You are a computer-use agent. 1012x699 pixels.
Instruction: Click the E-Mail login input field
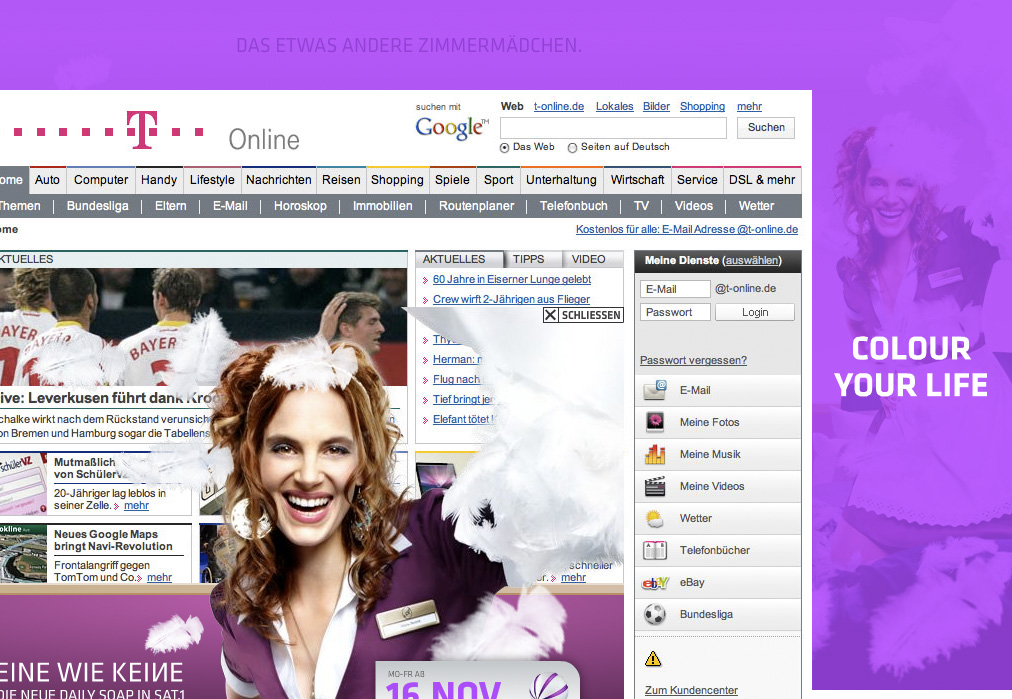click(x=675, y=289)
